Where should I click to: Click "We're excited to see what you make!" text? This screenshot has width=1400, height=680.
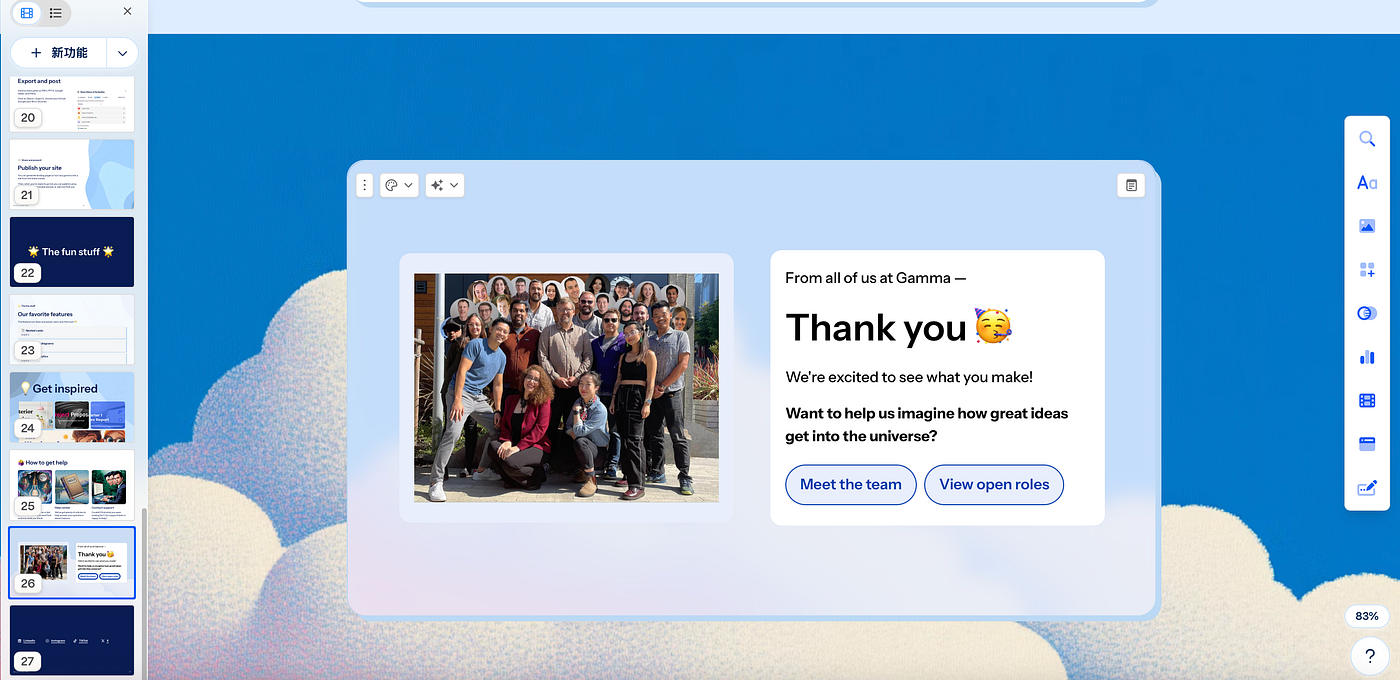[909, 377]
